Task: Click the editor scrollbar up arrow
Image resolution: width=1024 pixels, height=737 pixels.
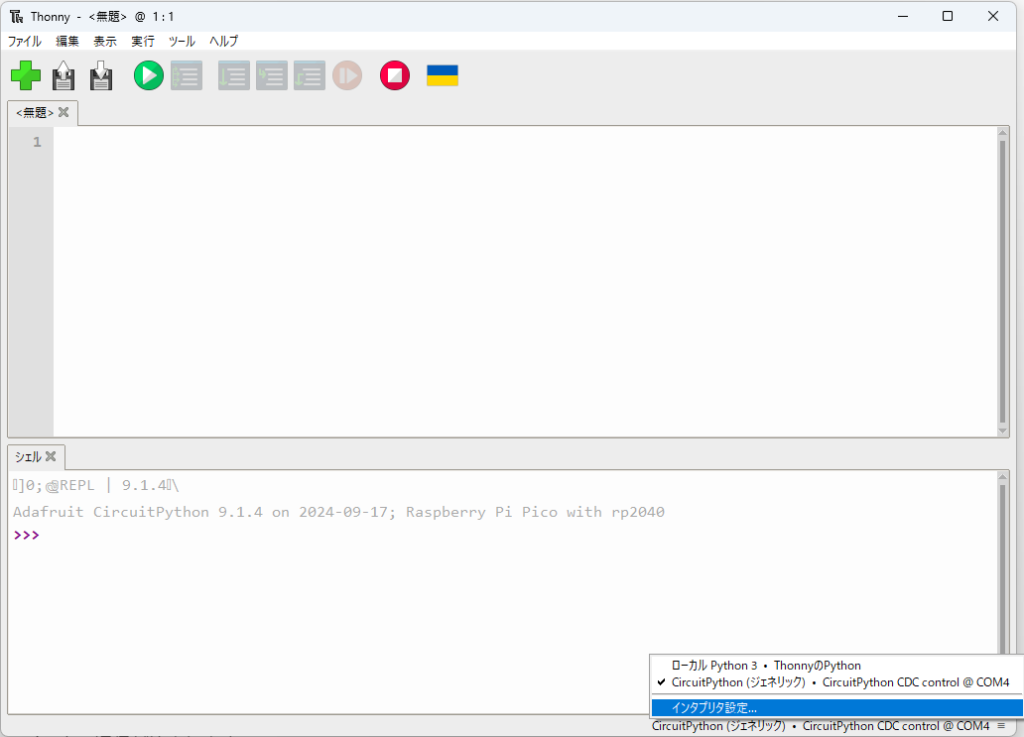Action: 1002,133
